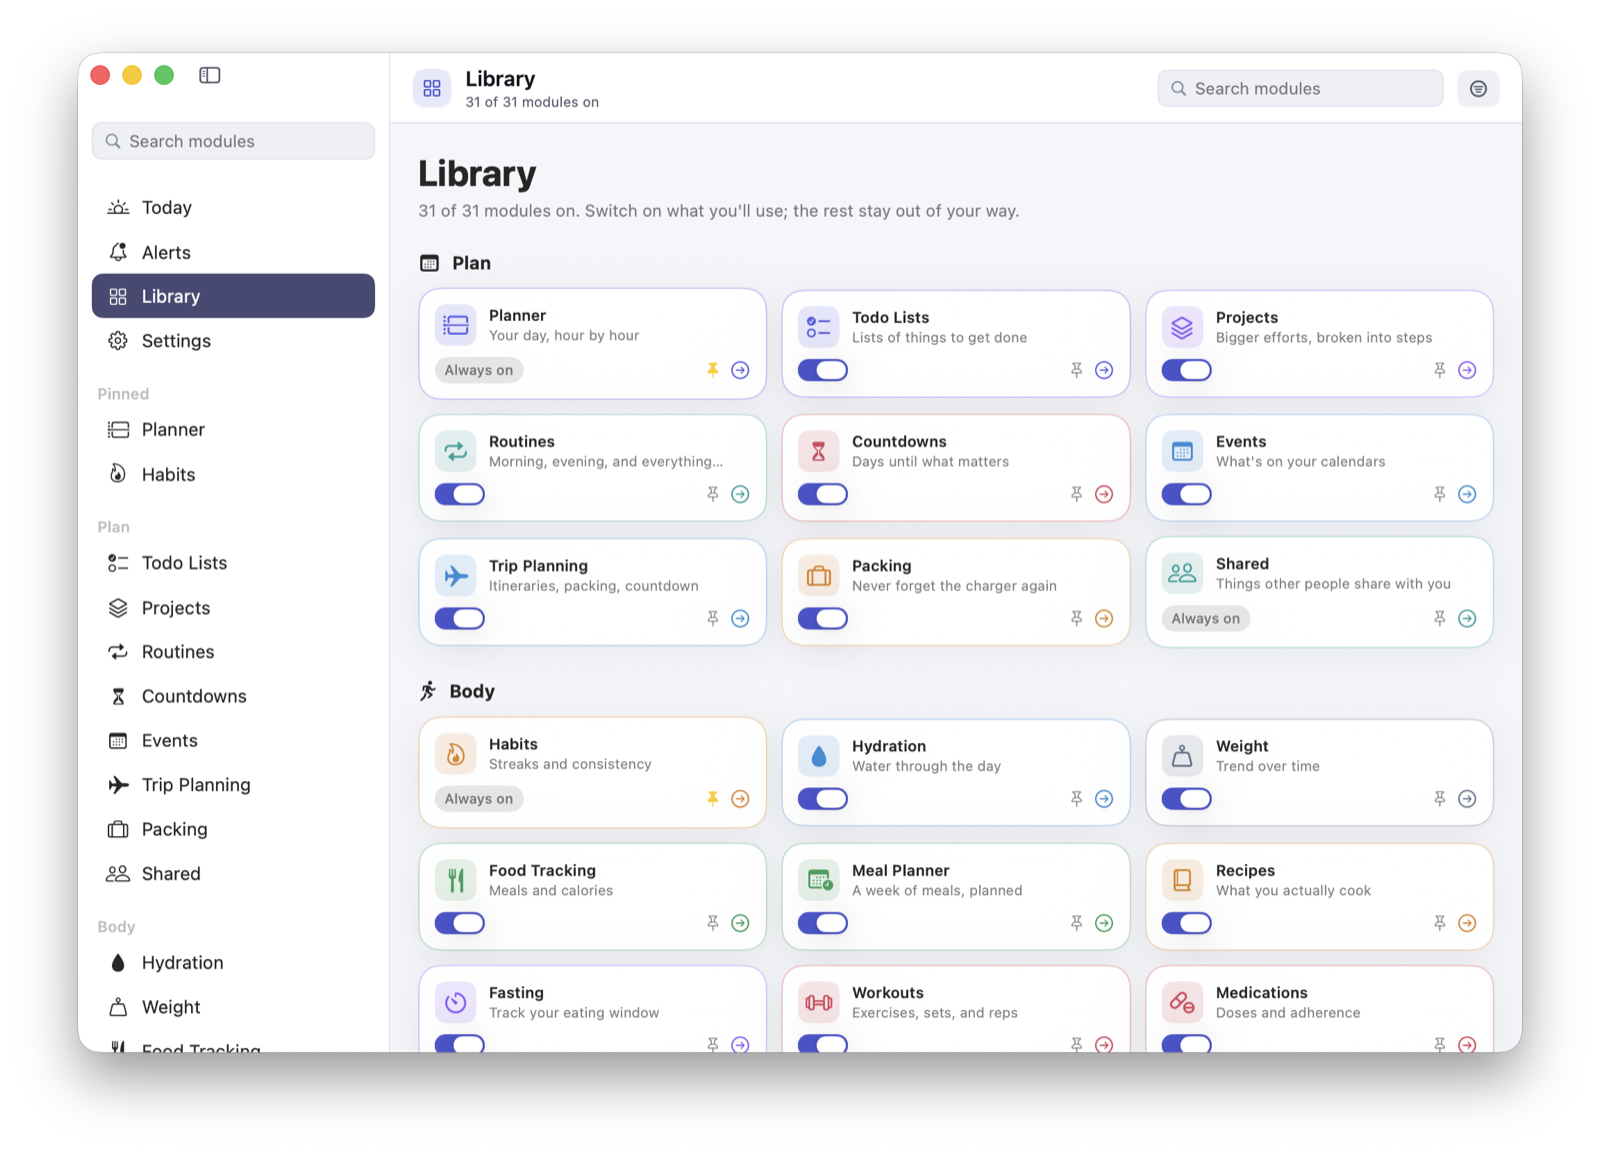Open the Shared module arrow icon
The image size is (1600, 1155).
(1467, 618)
